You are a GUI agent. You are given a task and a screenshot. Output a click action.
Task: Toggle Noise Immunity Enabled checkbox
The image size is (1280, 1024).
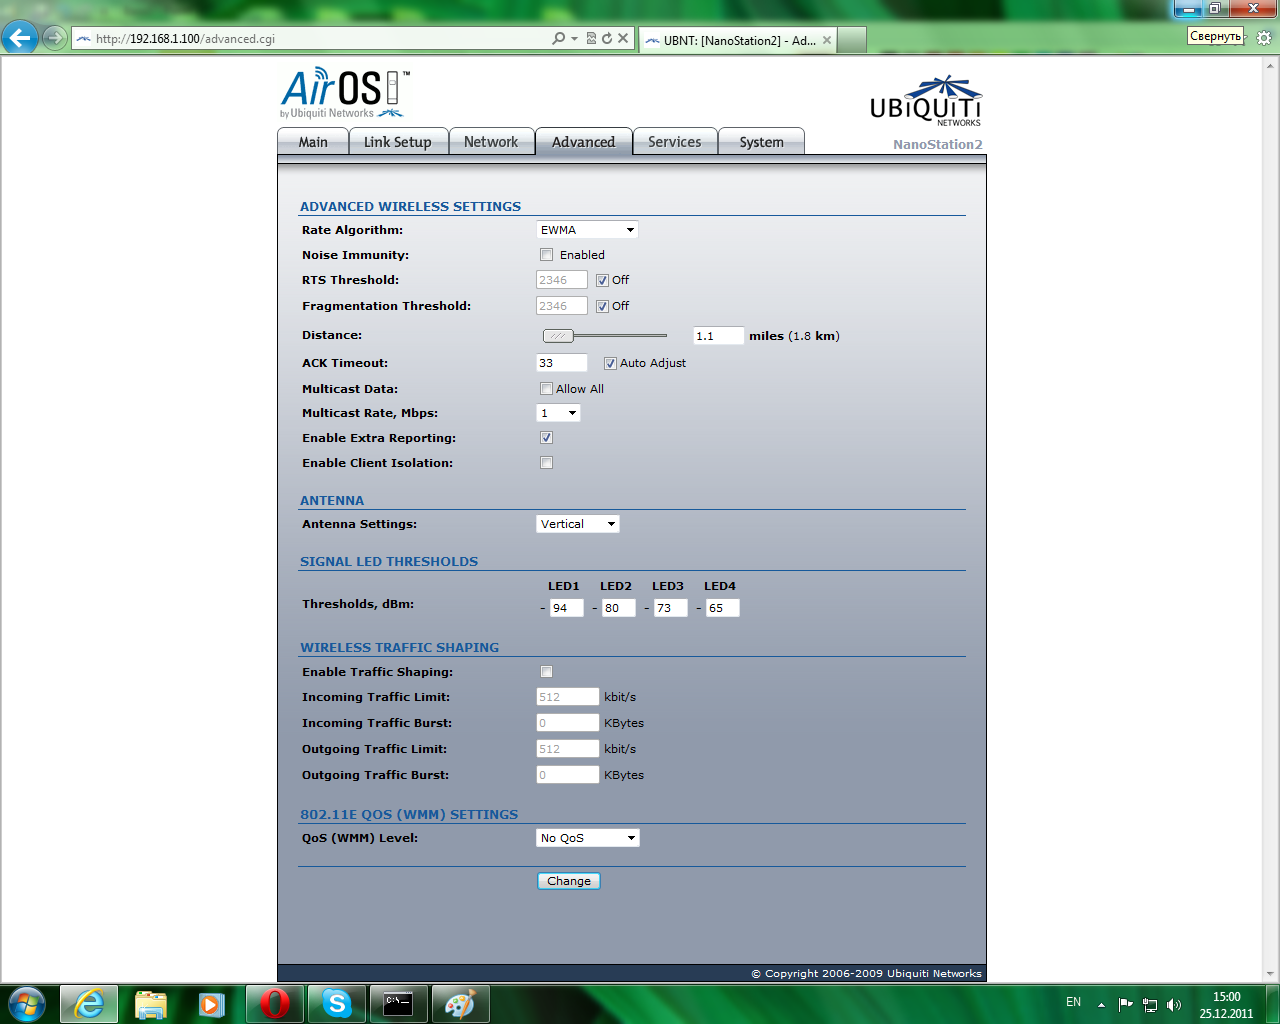[546, 255]
